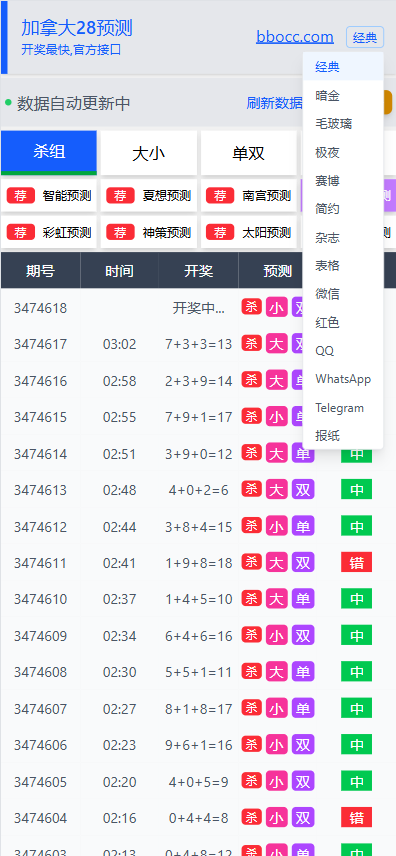Screen dimensions: 396x856
Task: Click the 小 tag in row 3474618
Action: 277,307
